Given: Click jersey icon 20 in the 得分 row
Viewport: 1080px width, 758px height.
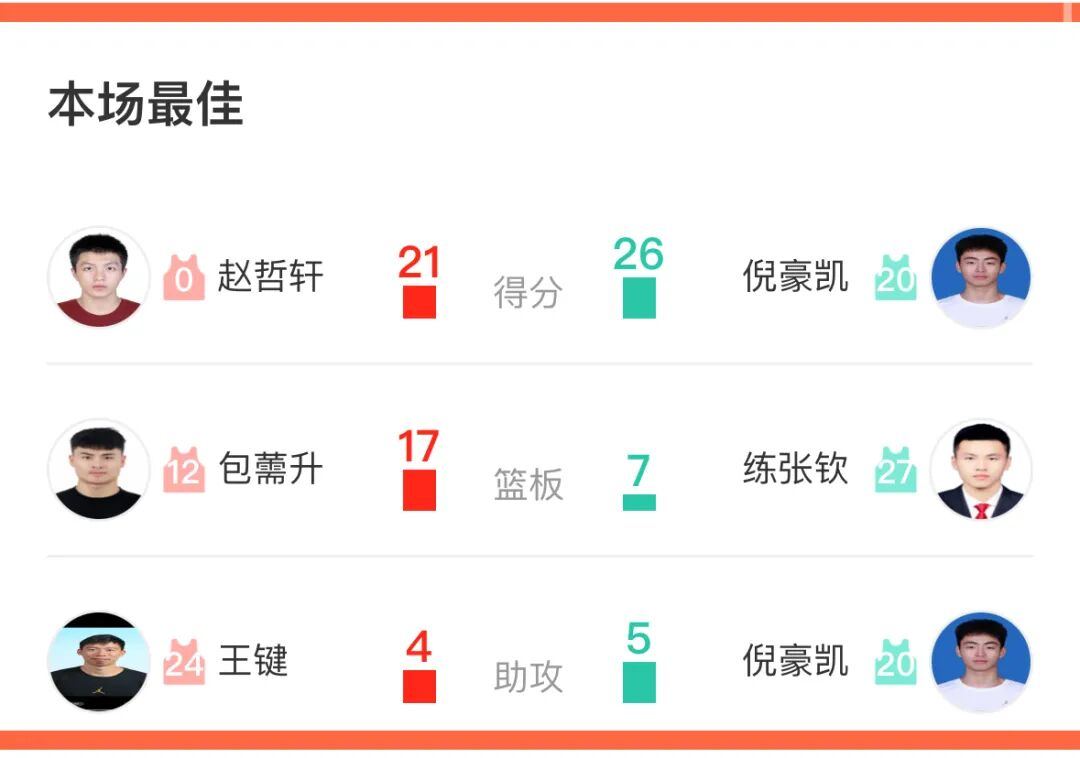Looking at the screenshot, I should click(x=896, y=278).
